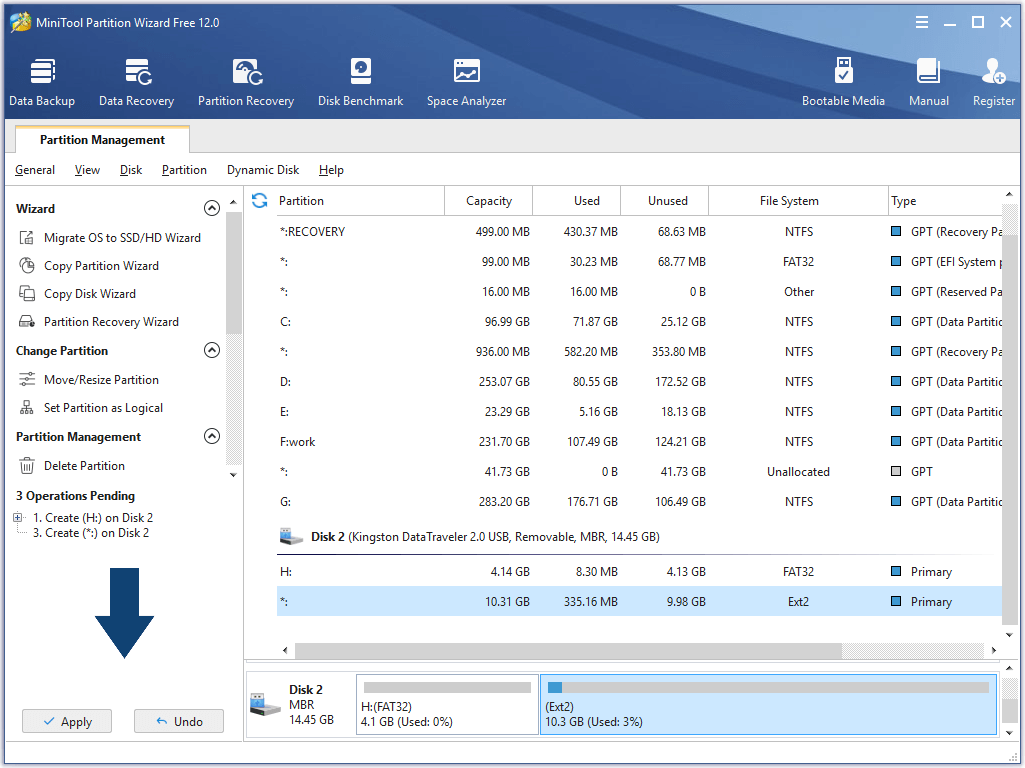The image size is (1025, 768).
Task: Undo the last pending operation
Action: pos(178,722)
